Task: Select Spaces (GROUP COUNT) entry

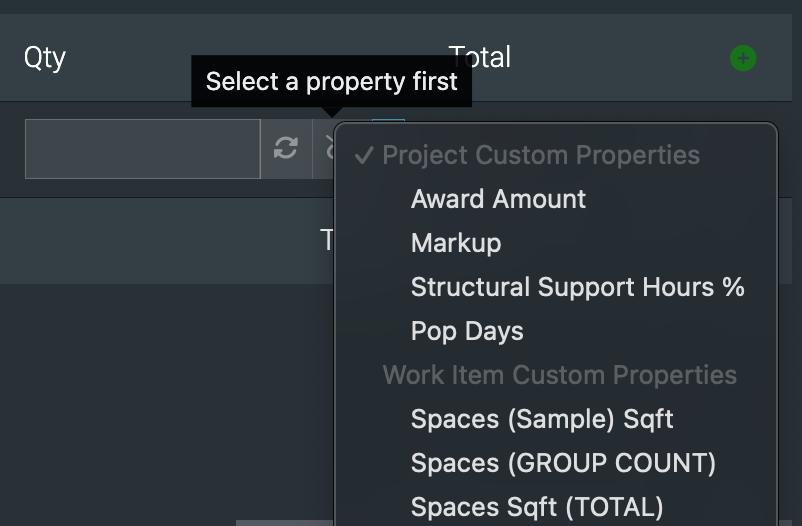Action: point(563,463)
